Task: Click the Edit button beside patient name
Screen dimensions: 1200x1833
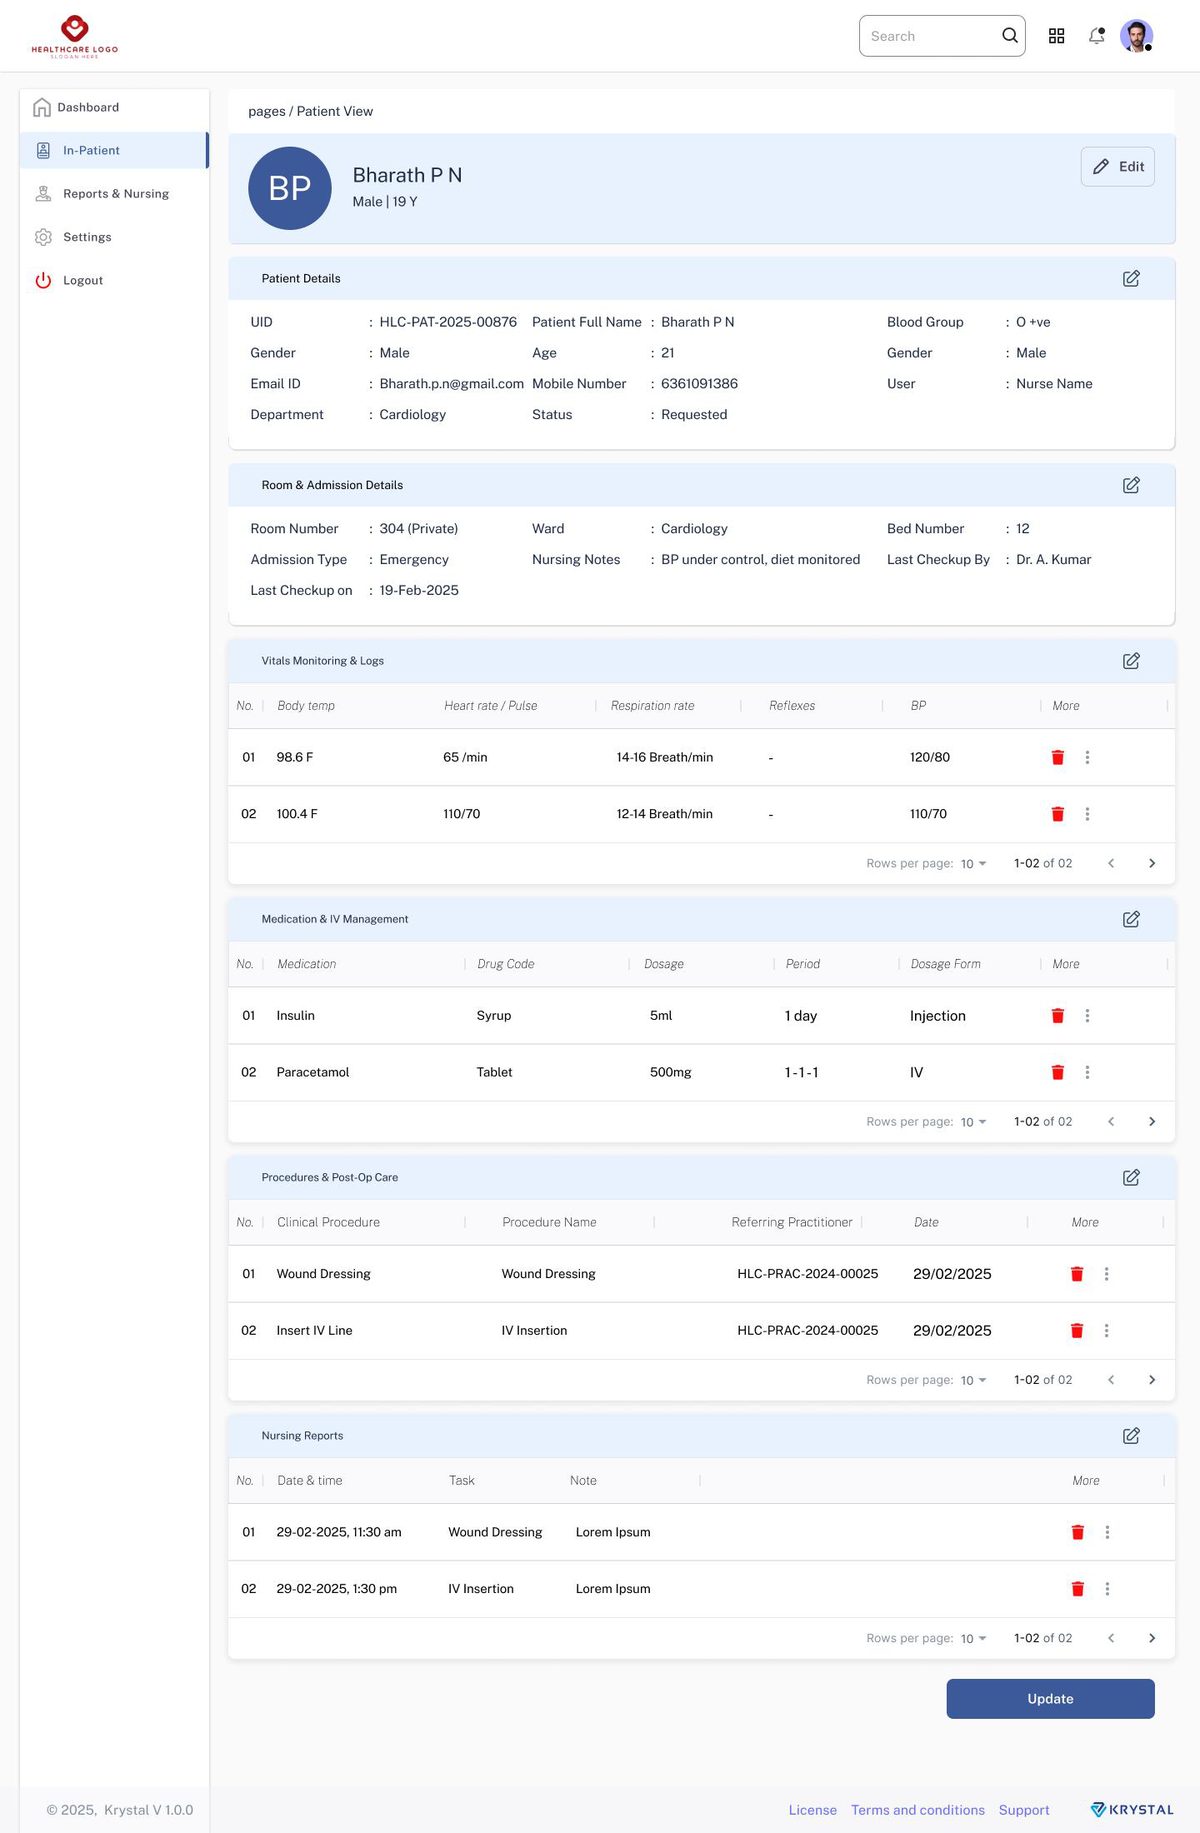Action: [1118, 167]
